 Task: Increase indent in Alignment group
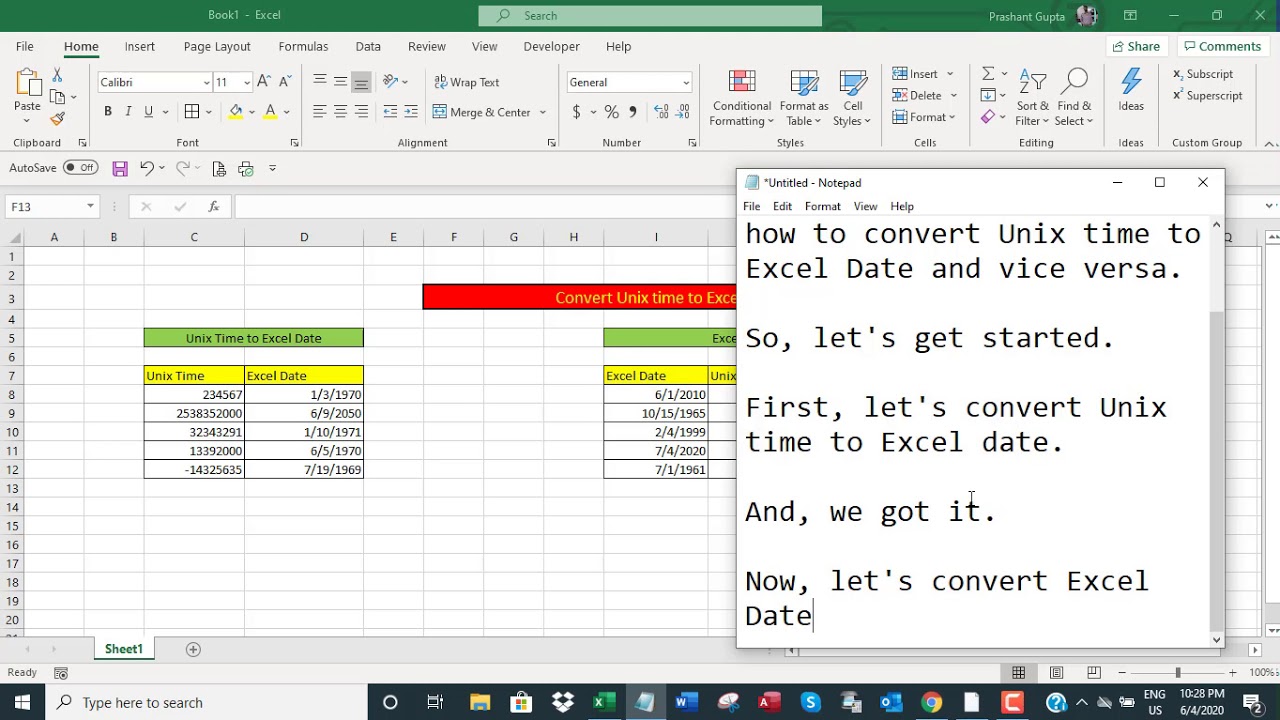click(x=411, y=112)
